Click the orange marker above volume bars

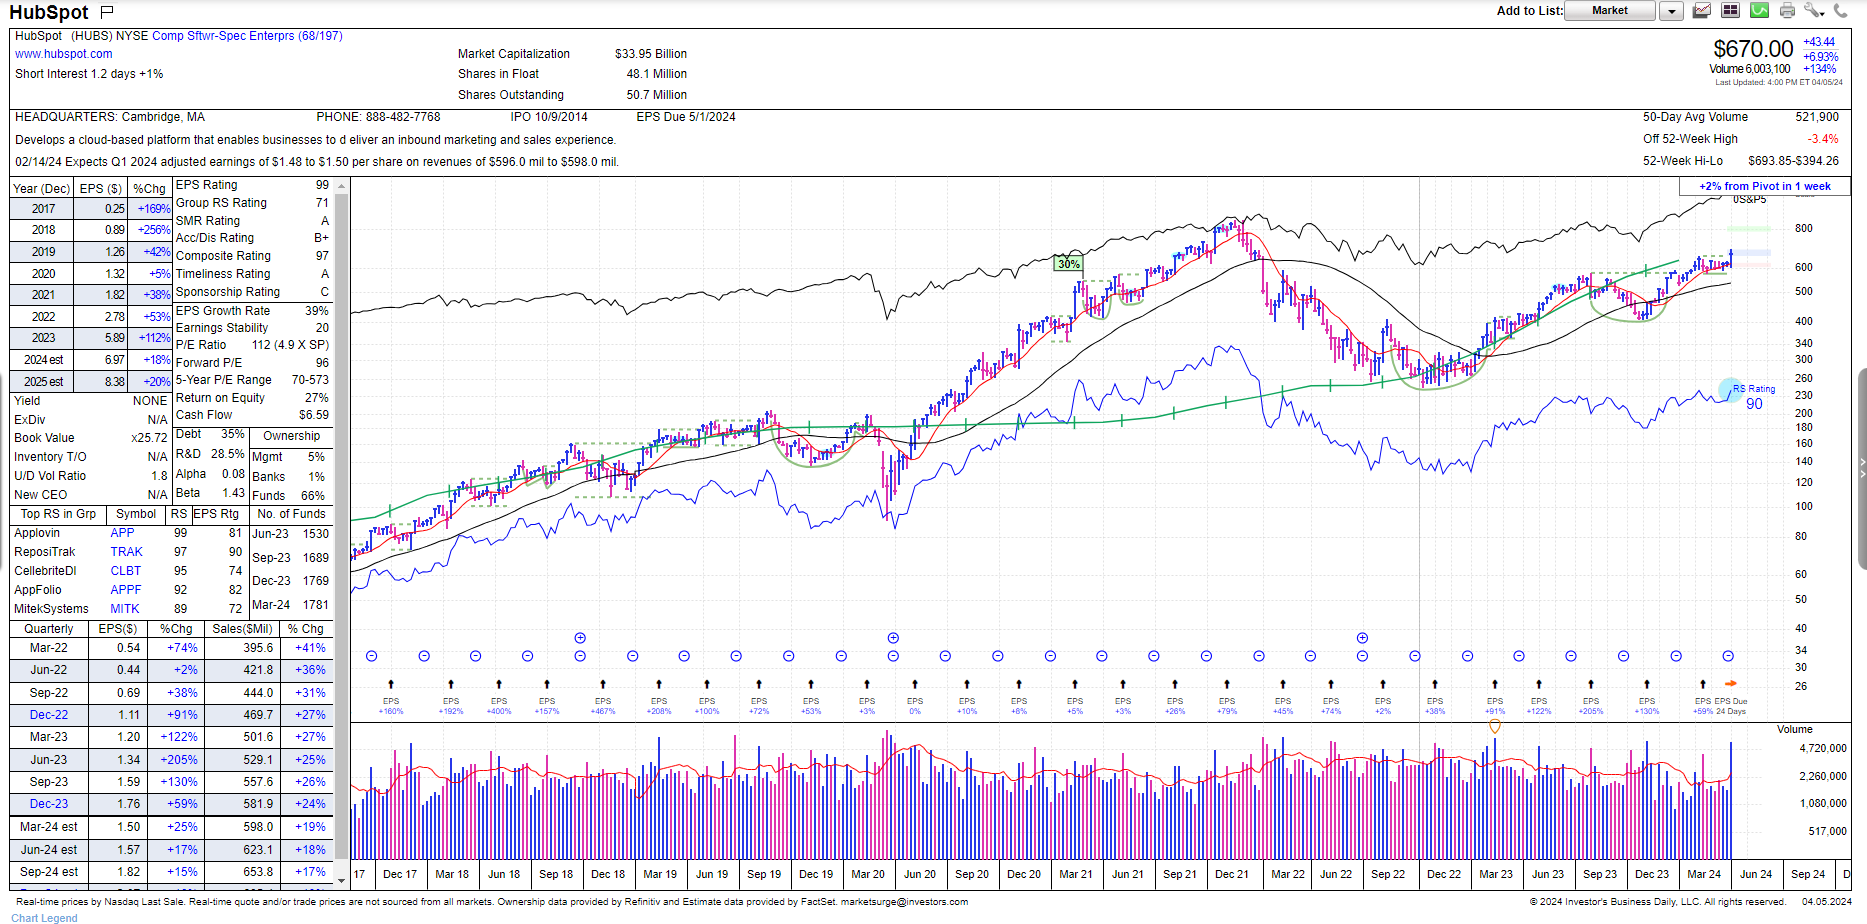click(x=1495, y=727)
